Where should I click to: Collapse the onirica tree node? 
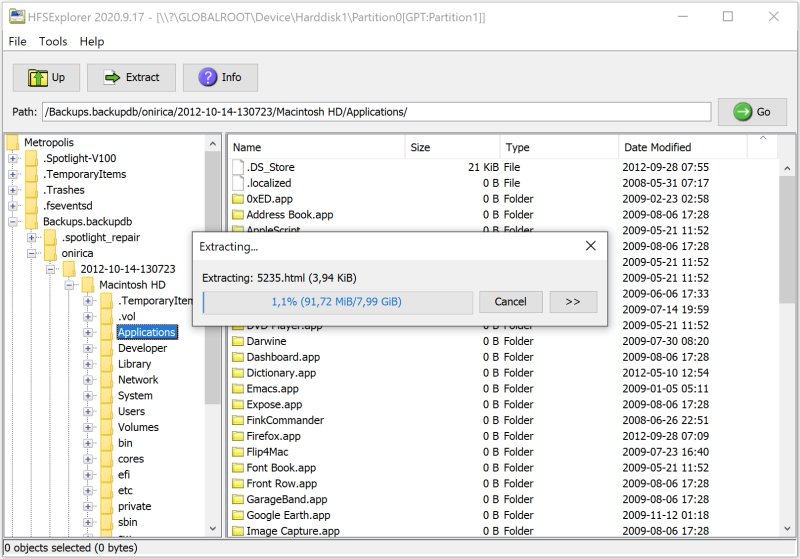(x=32, y=253)
